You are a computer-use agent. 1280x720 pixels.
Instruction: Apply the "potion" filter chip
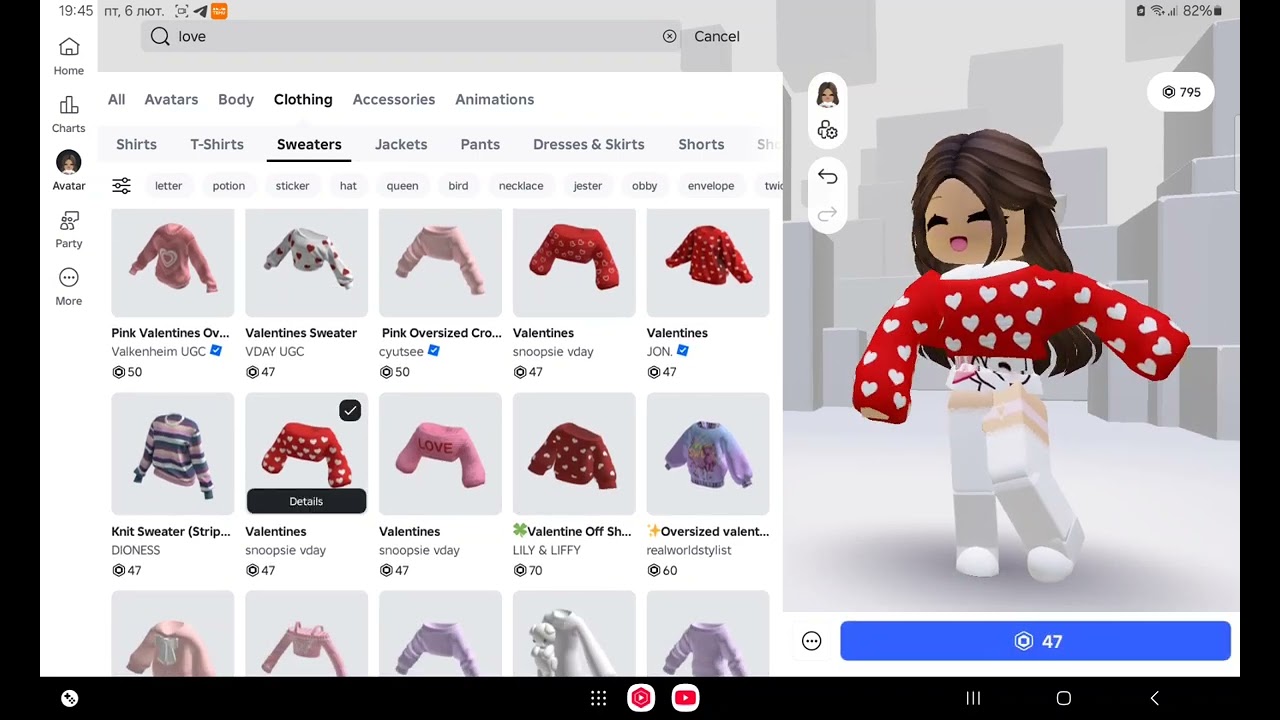click(228, 185)
